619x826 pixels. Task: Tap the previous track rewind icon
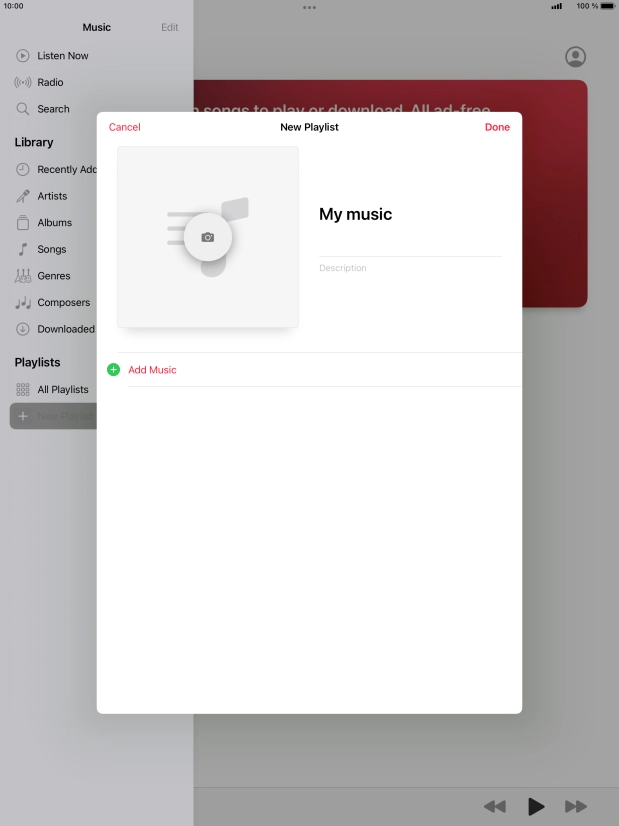[x=494, y=806]
